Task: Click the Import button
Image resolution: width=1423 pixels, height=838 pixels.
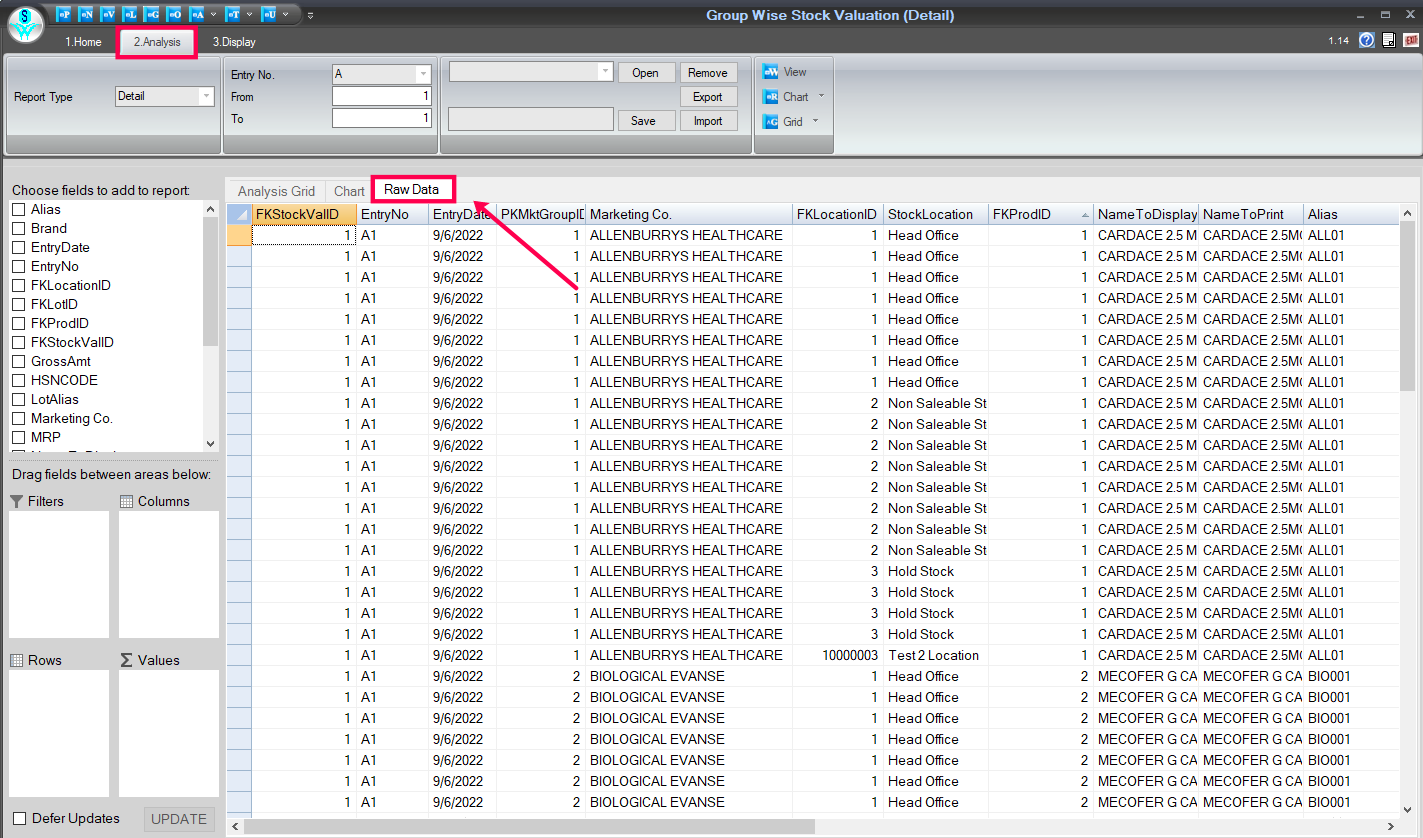Action: click(708, 121)
